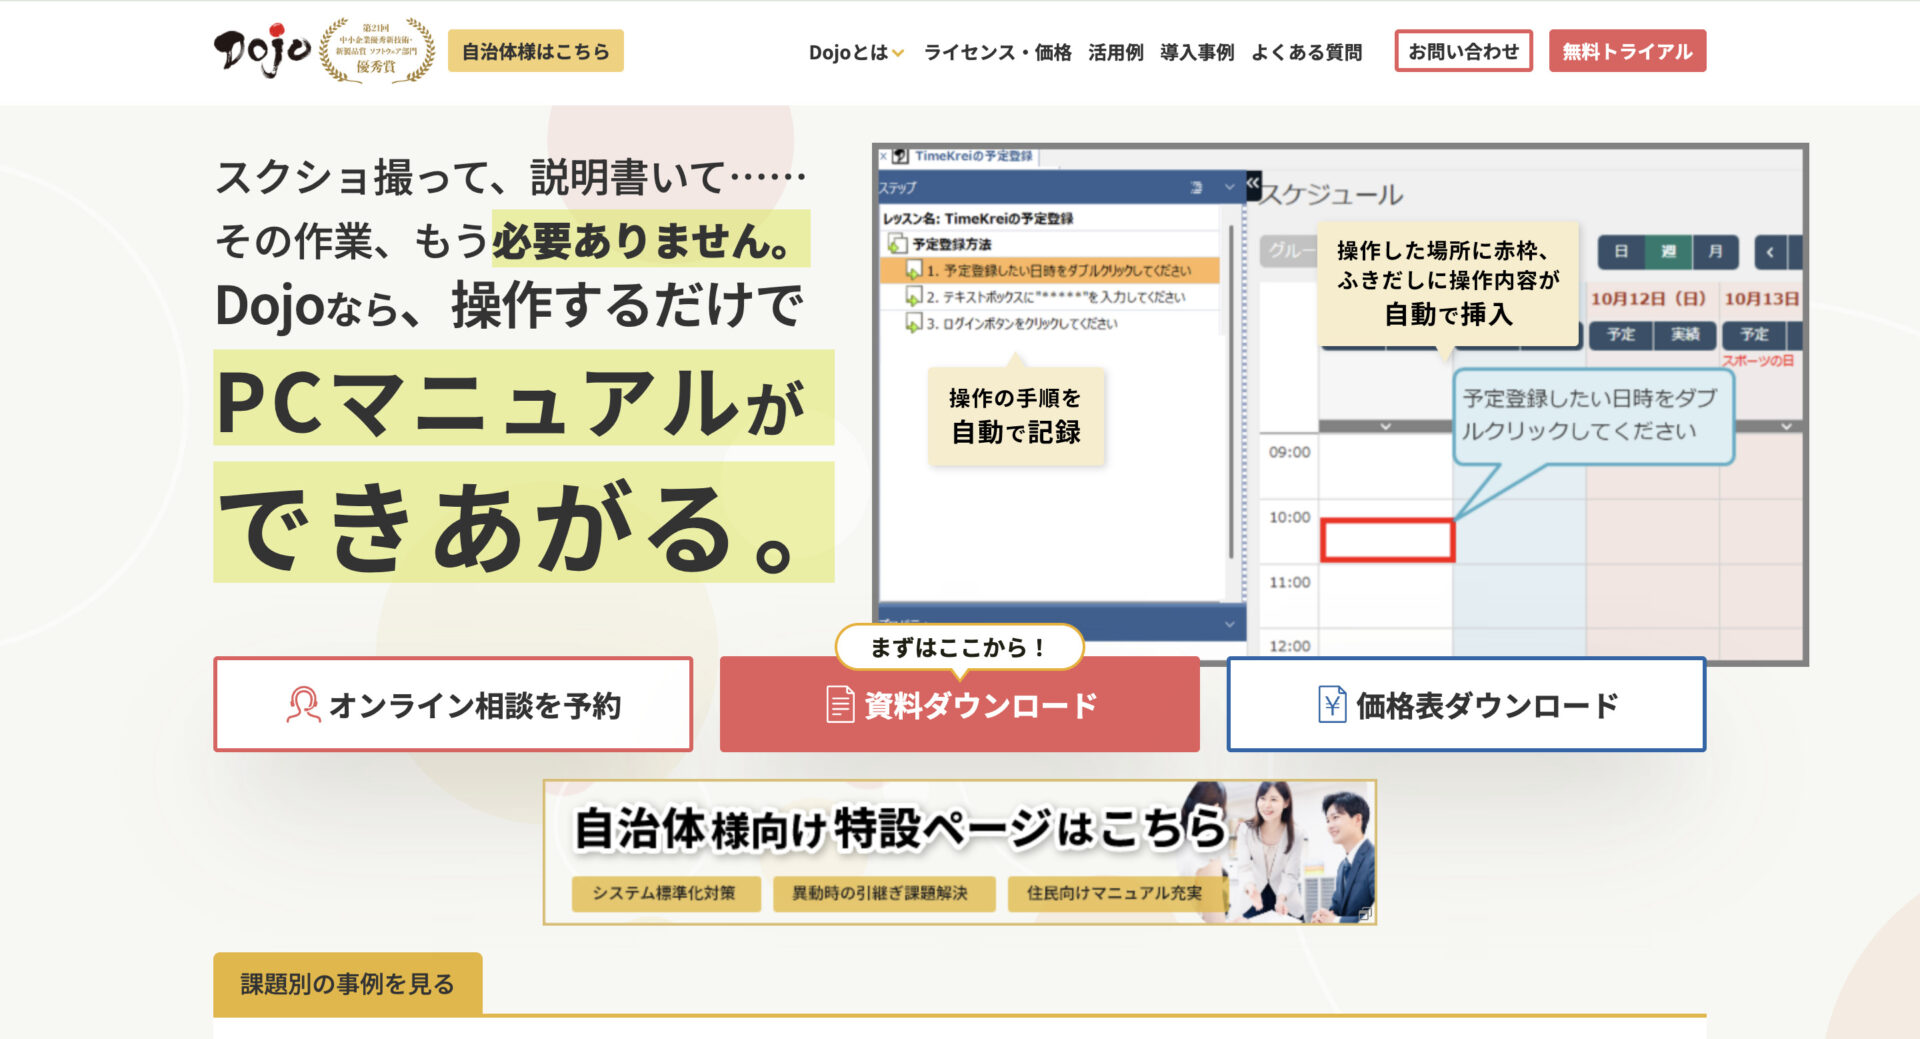The height and width of the screenshot is (1039, 1920).
Task: Open the 自治体様向け特設ページ banner
Action: click(x=959, y=852)
